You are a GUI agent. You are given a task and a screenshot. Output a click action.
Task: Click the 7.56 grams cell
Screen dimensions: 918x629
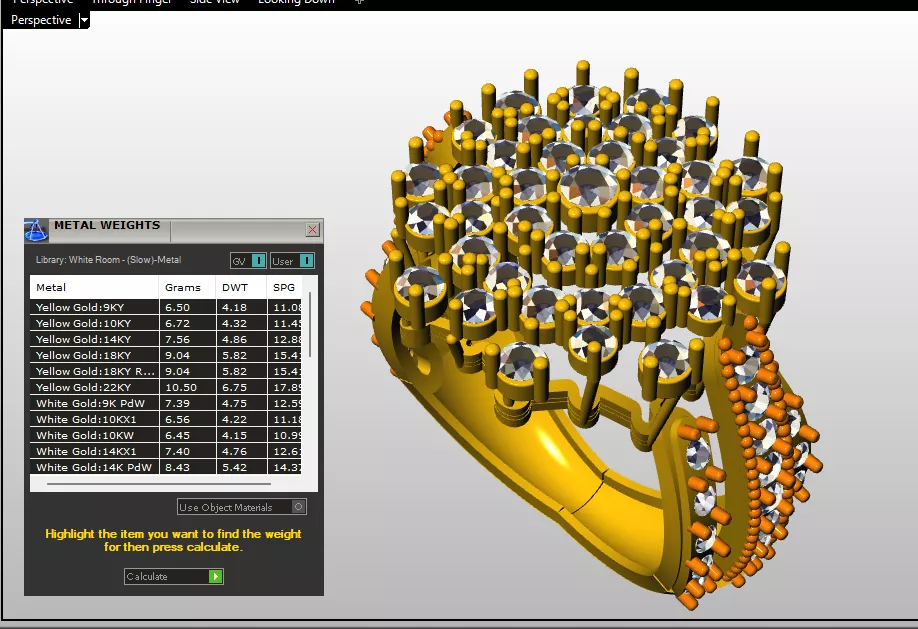click(187, 339)
